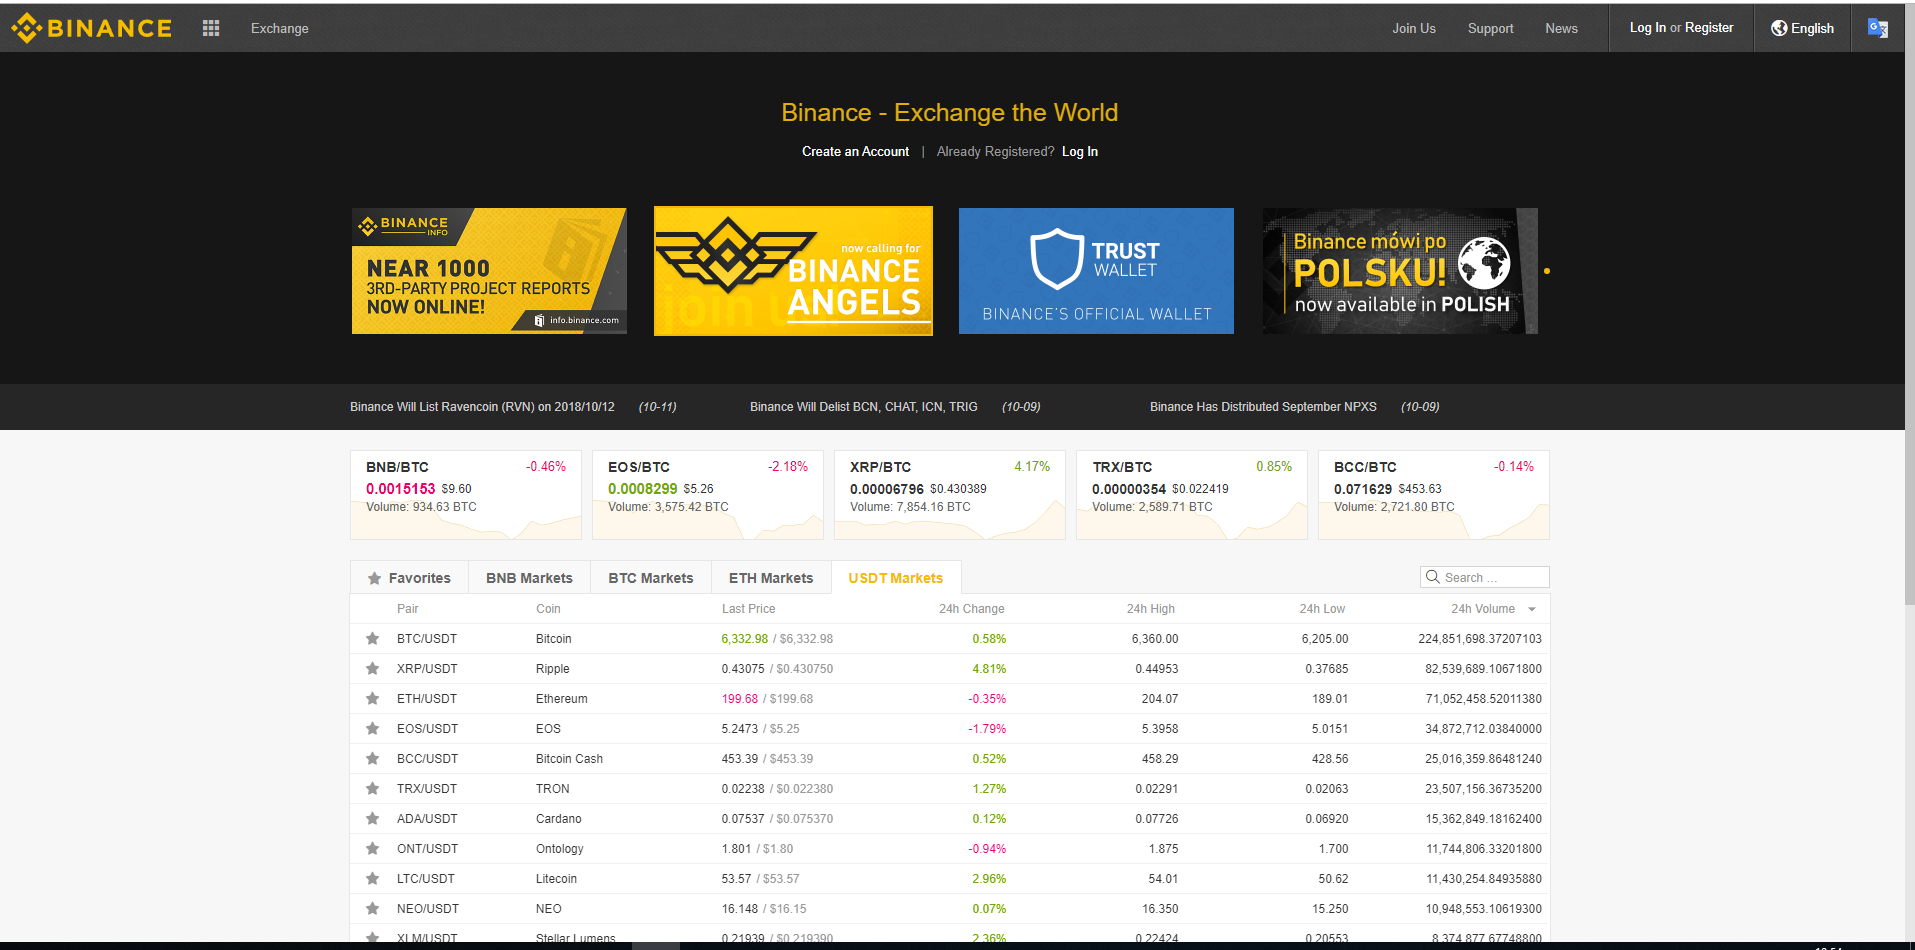Click Register in the top bar
Viewport: 1915px width, 950px height.
tap(1709, 28)
